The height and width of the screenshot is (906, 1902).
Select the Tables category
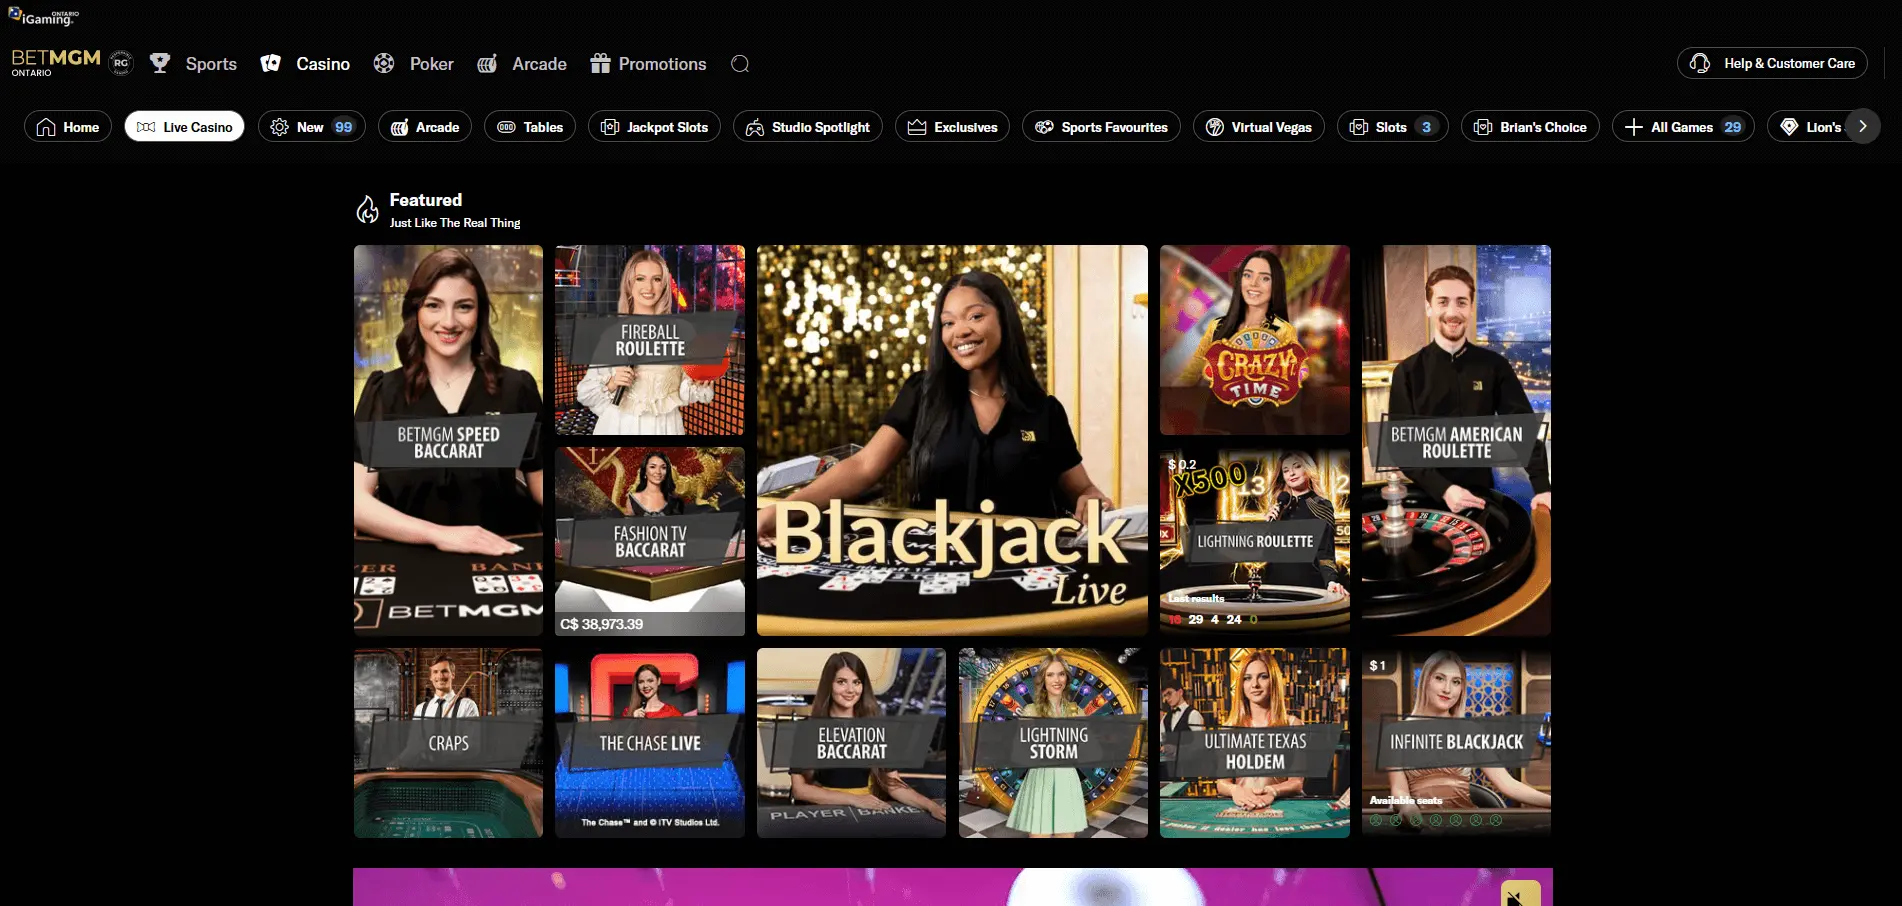[x=529, y=126]
